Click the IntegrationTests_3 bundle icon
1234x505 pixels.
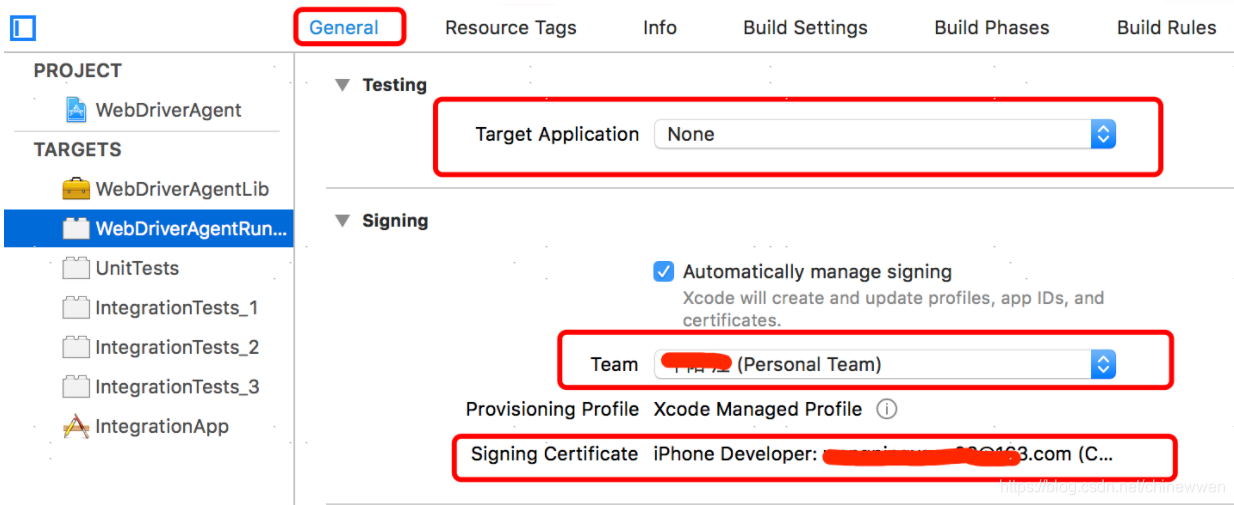(76, 386)
